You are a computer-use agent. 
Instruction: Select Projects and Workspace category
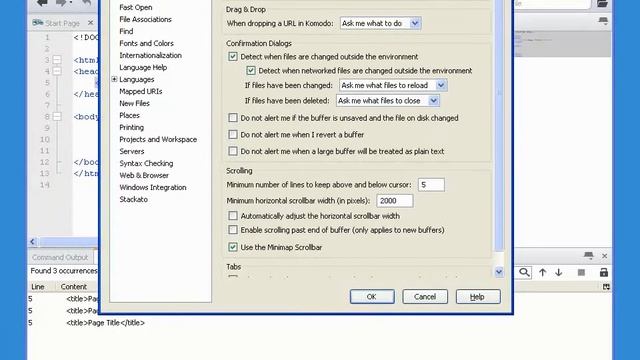(x=158, y=139)
